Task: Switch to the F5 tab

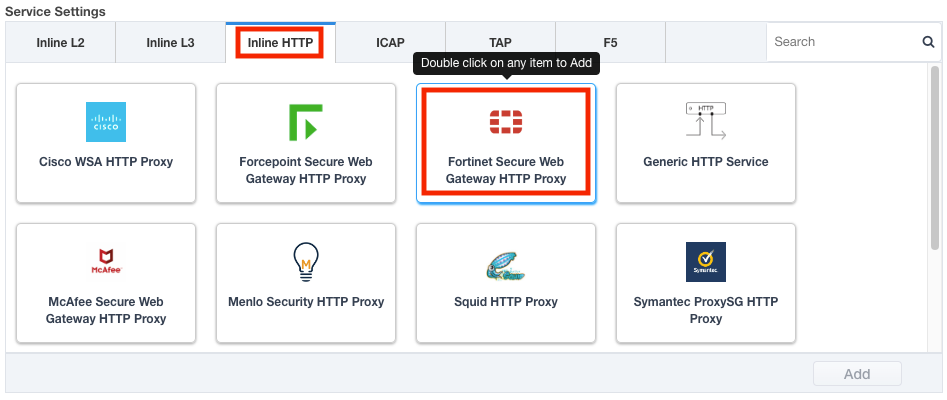Action: click(x=610, y=42)
